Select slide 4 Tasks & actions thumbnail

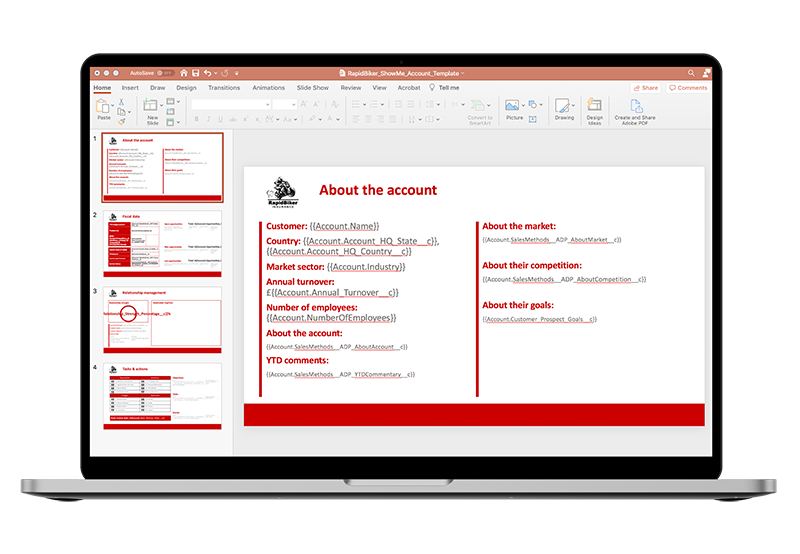tap(162, 396)
